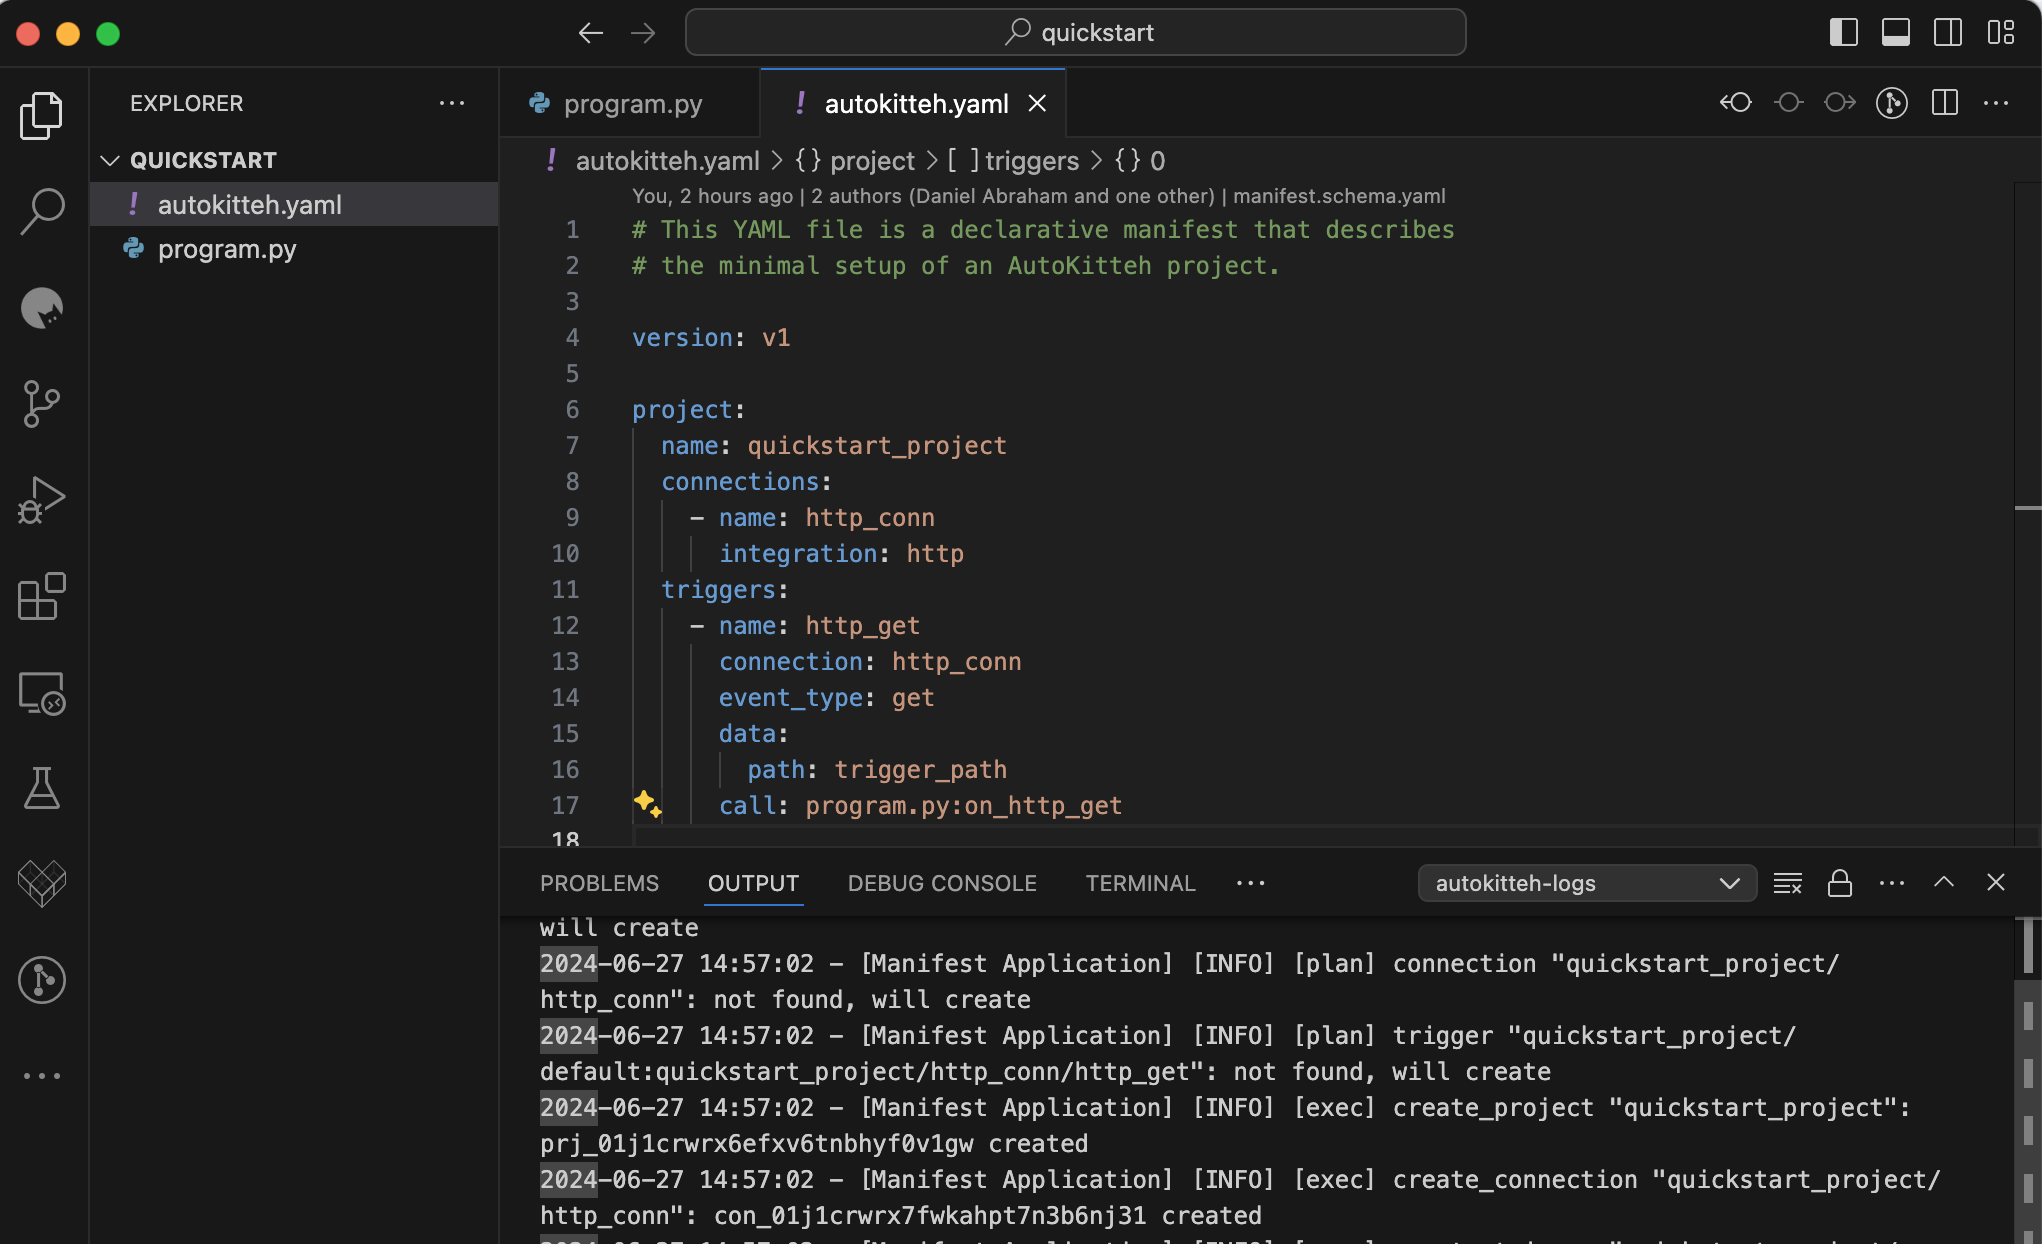2042x1244 pixels.
Task: Open the Git Graph activity icon
Action: pyautogui.click(x=42, y=980)
